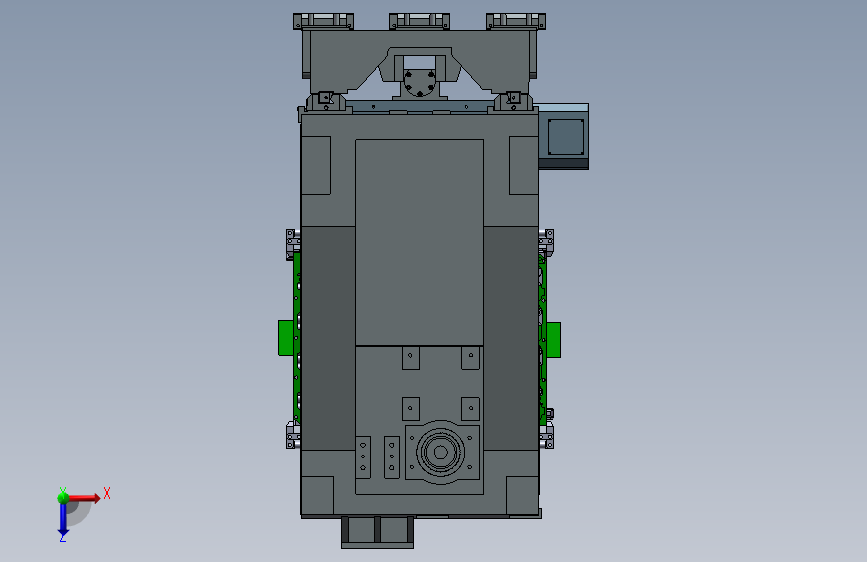867x562 pixels.
Task: Select the lower-left silver clamp bracket
Action: tap(293, 435)
